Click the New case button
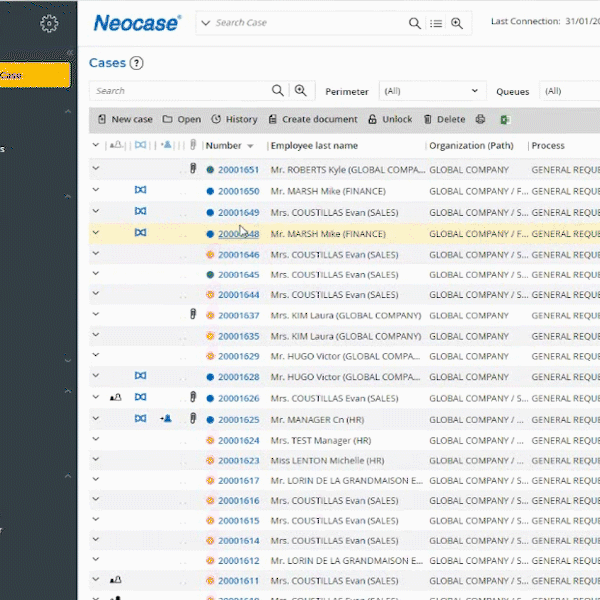Image resolution: width=600 pixels, height=600 pixels. click(125, 119)
